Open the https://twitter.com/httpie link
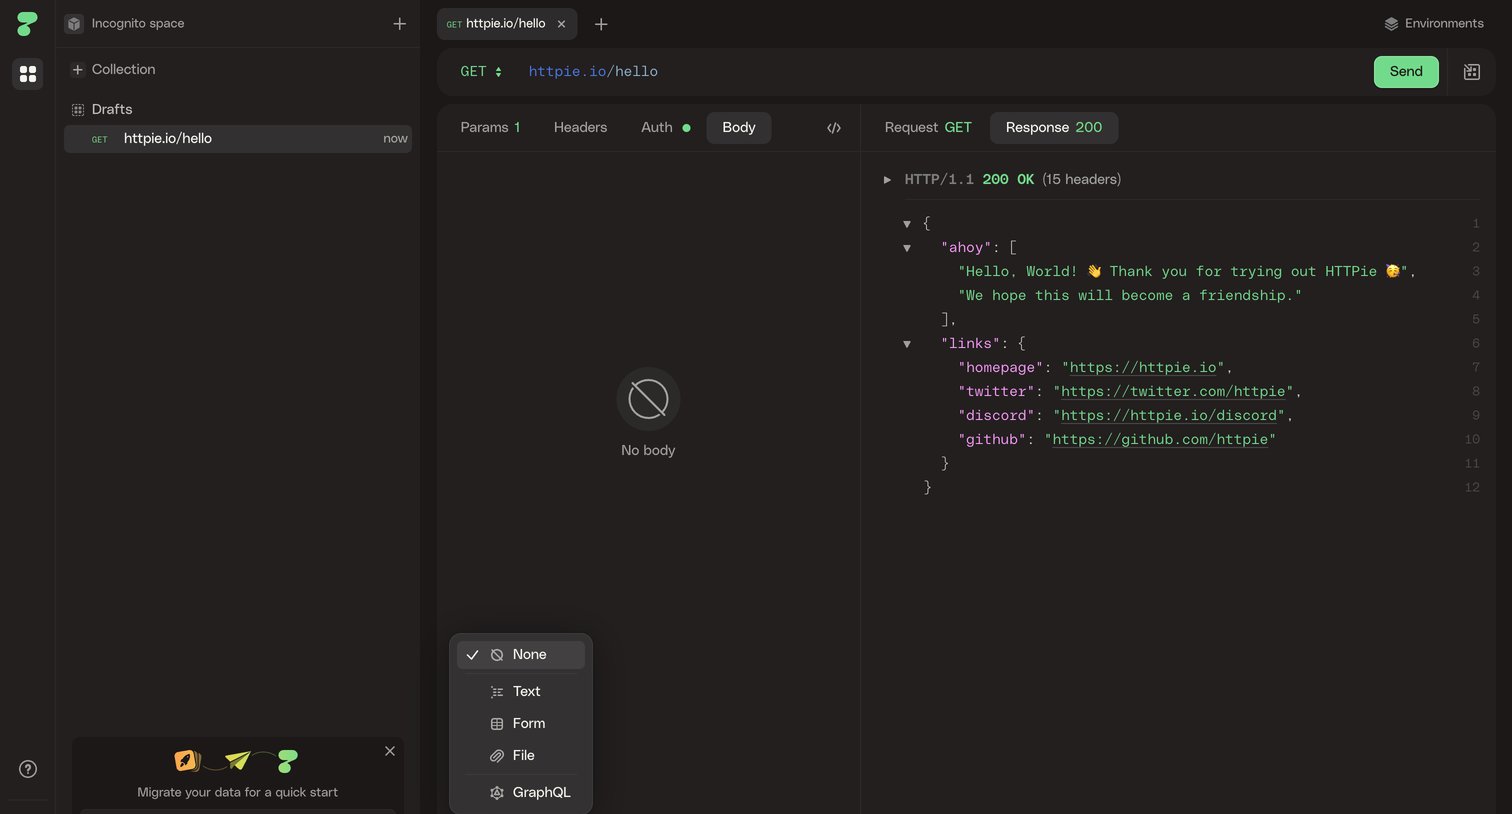The width and height of the screenshot is (1512, 814). [1173, 392]
